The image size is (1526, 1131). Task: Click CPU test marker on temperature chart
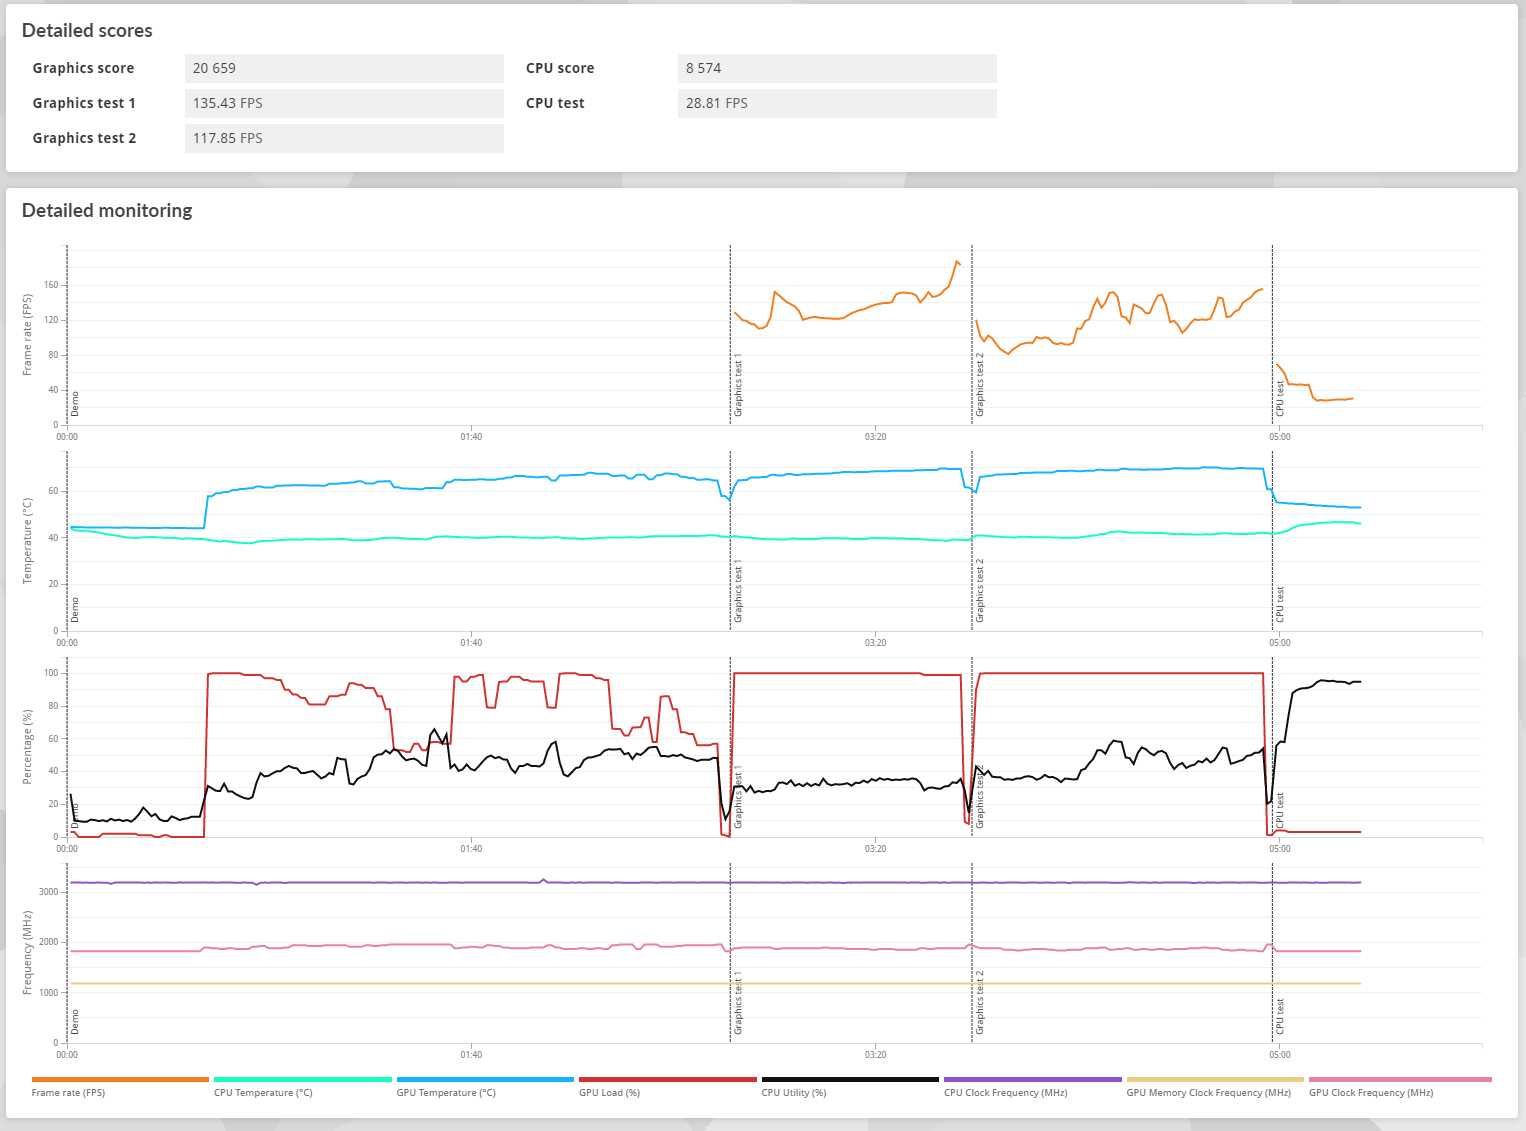point(1280,605)
